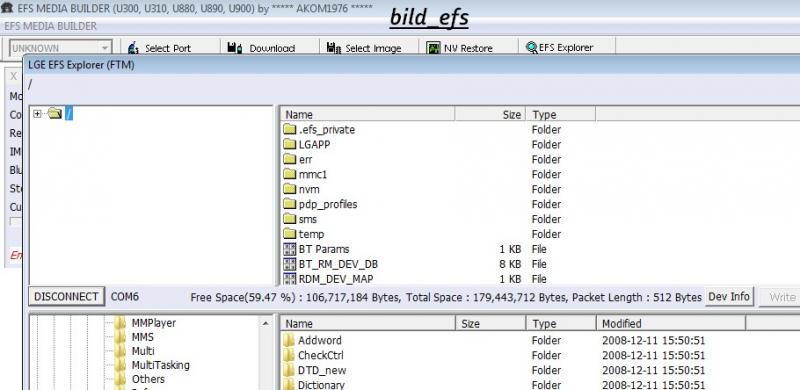
Task: Select the root folder icon in tree
Action: click(x=55, y=114)
